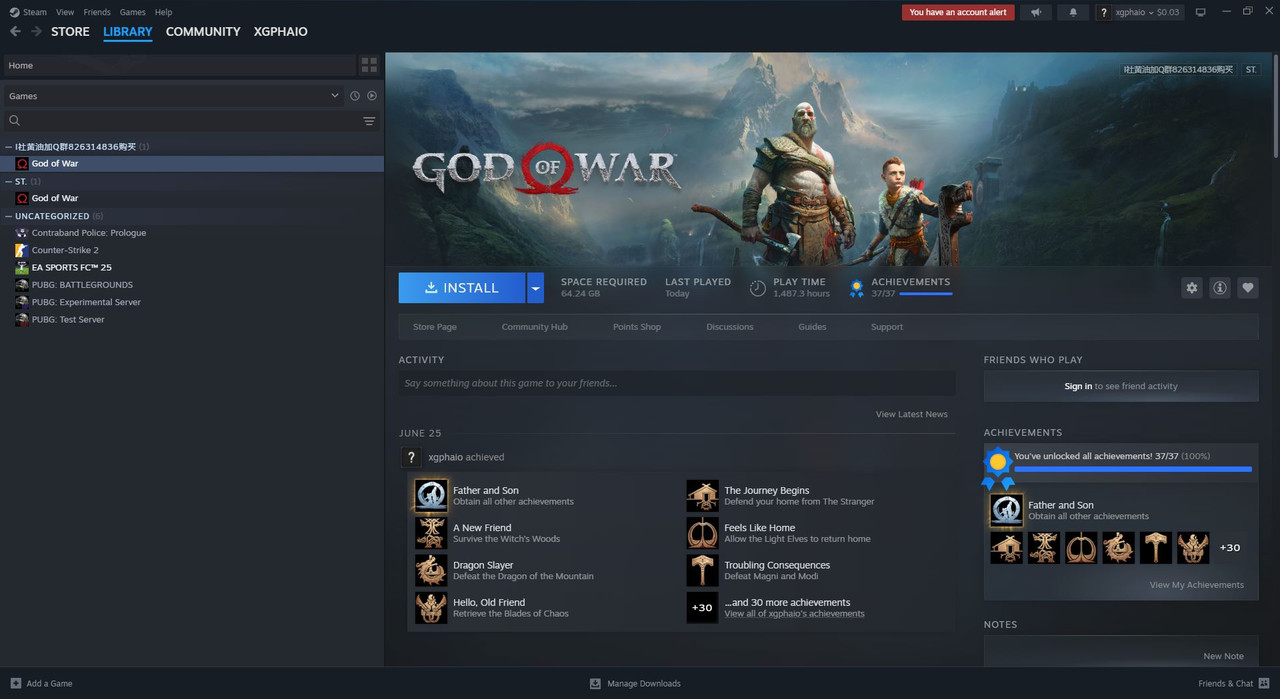
Task: Open the install options dropdown arrow
Action: pyautogui.click(x=535, y=288)
